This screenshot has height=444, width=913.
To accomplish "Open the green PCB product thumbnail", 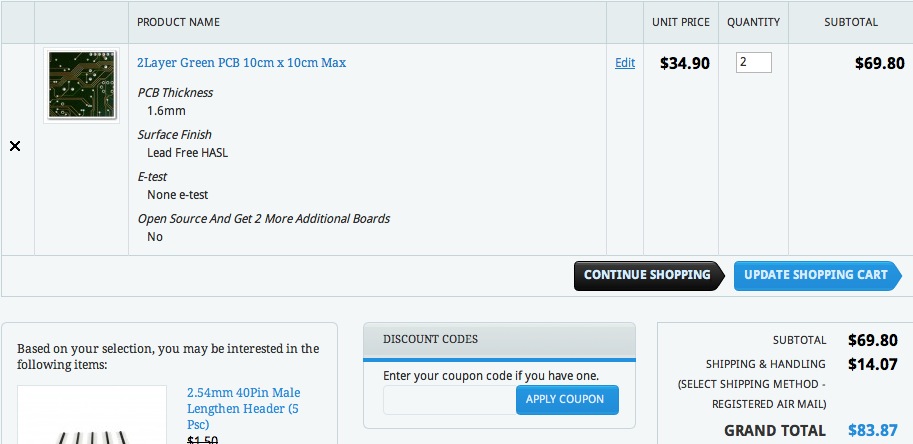I will (x=81, y=86).
